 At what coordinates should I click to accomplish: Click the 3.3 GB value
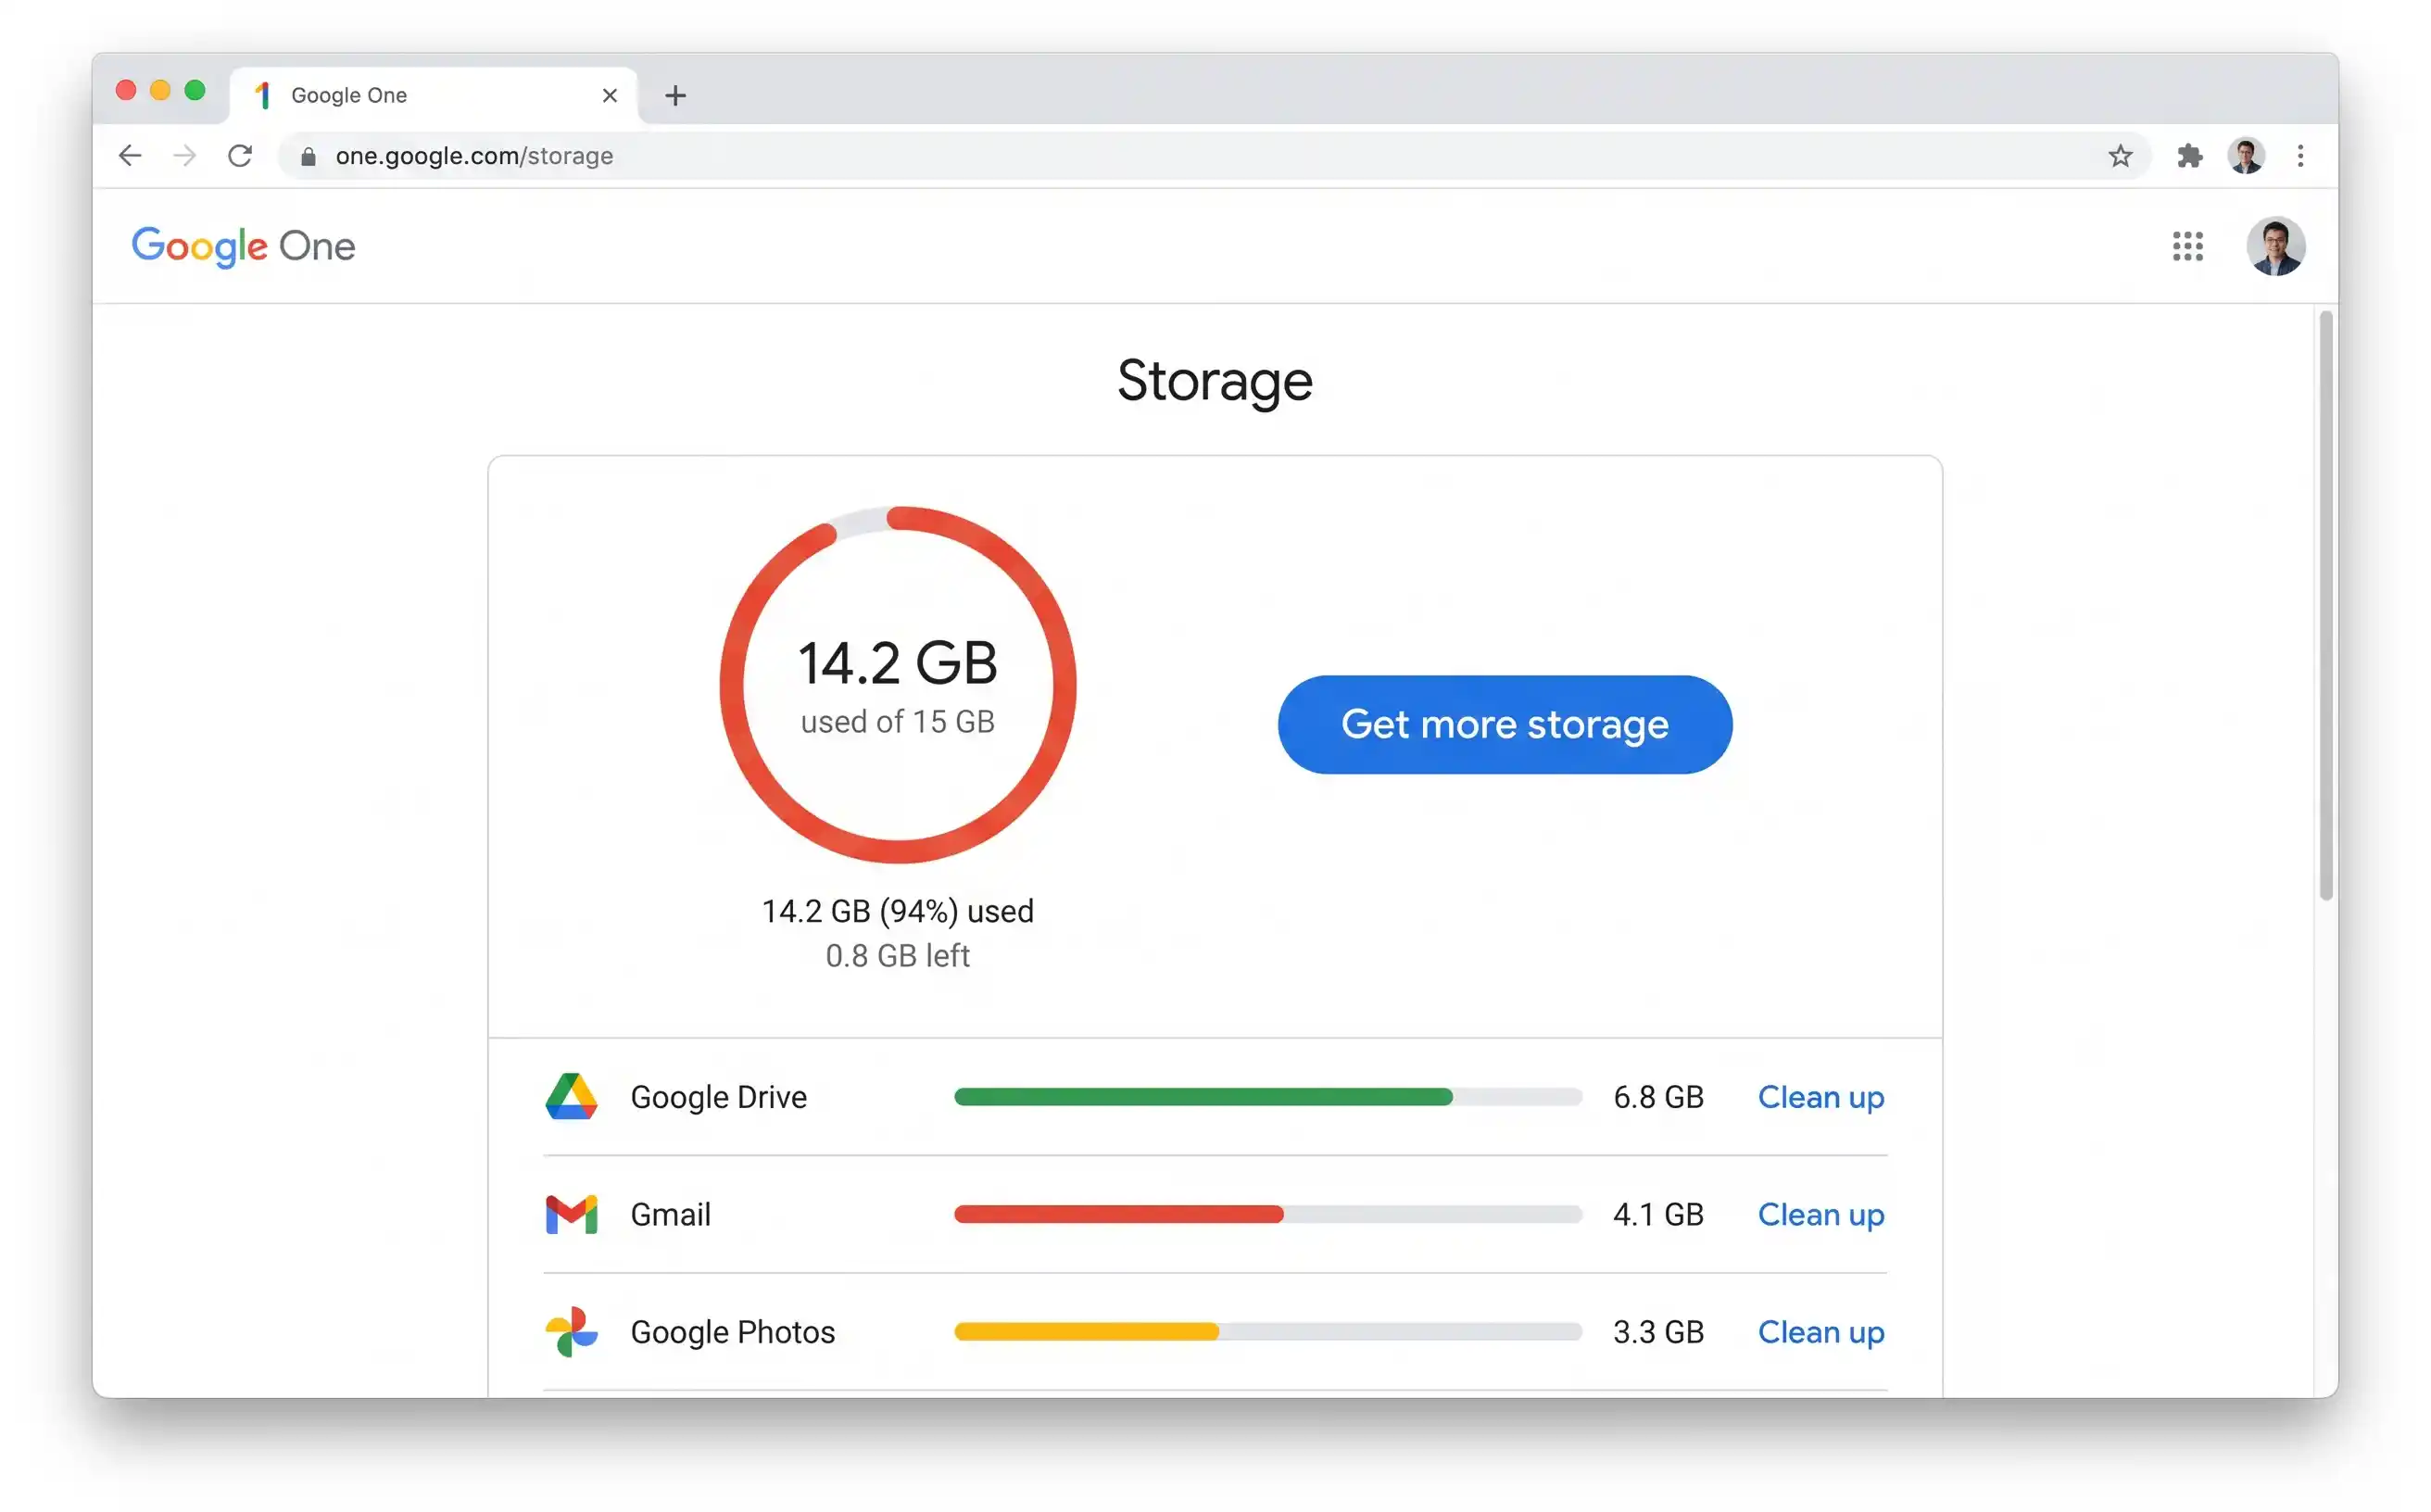tap(1657, 1331)
